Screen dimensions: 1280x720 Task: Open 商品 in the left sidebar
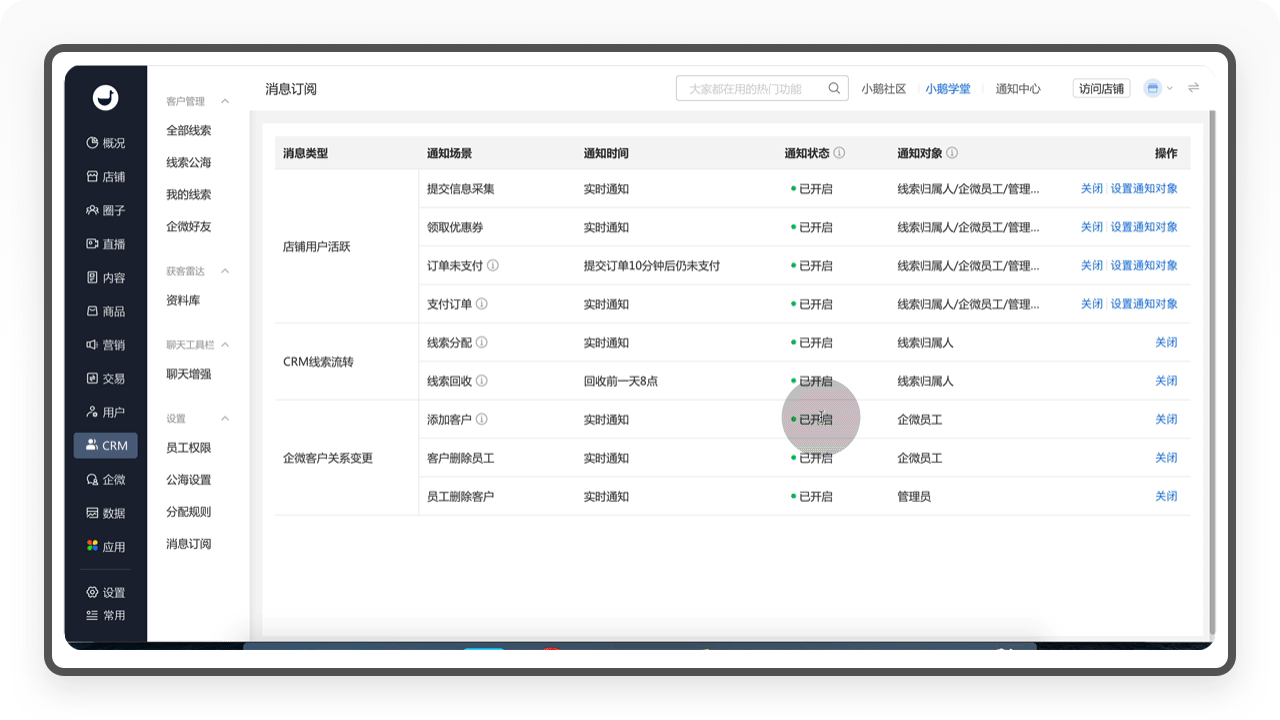point(106,312)
